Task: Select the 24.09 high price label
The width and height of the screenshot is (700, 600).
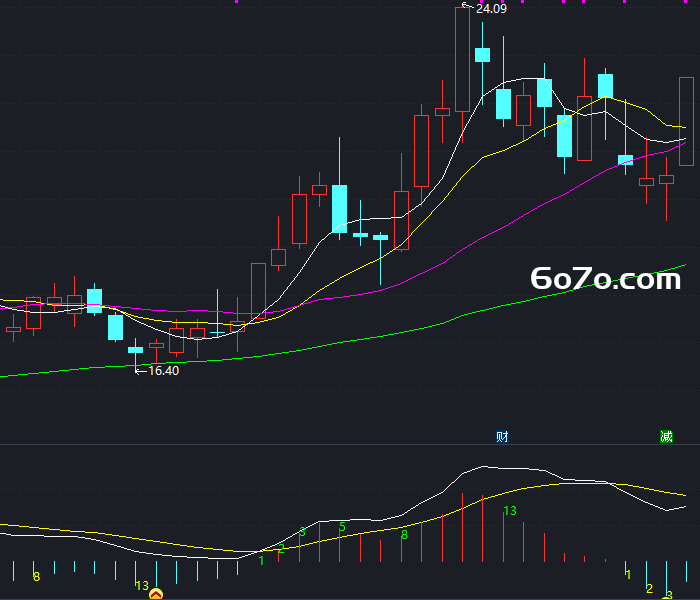Action: (491, 8)
